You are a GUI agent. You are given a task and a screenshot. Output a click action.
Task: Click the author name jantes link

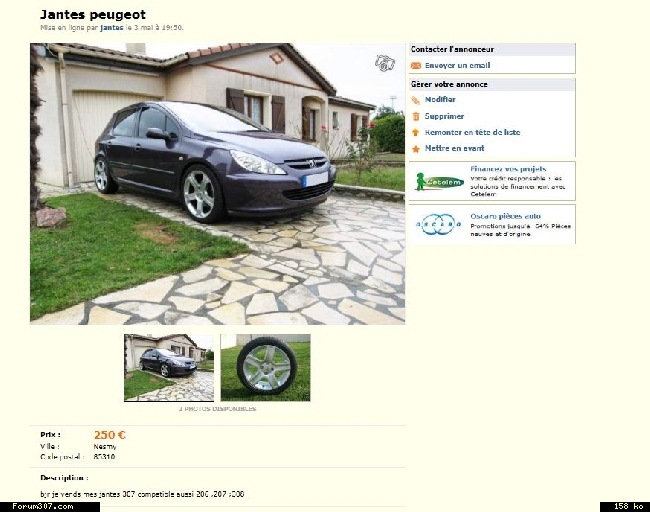[x=112, y=28]
